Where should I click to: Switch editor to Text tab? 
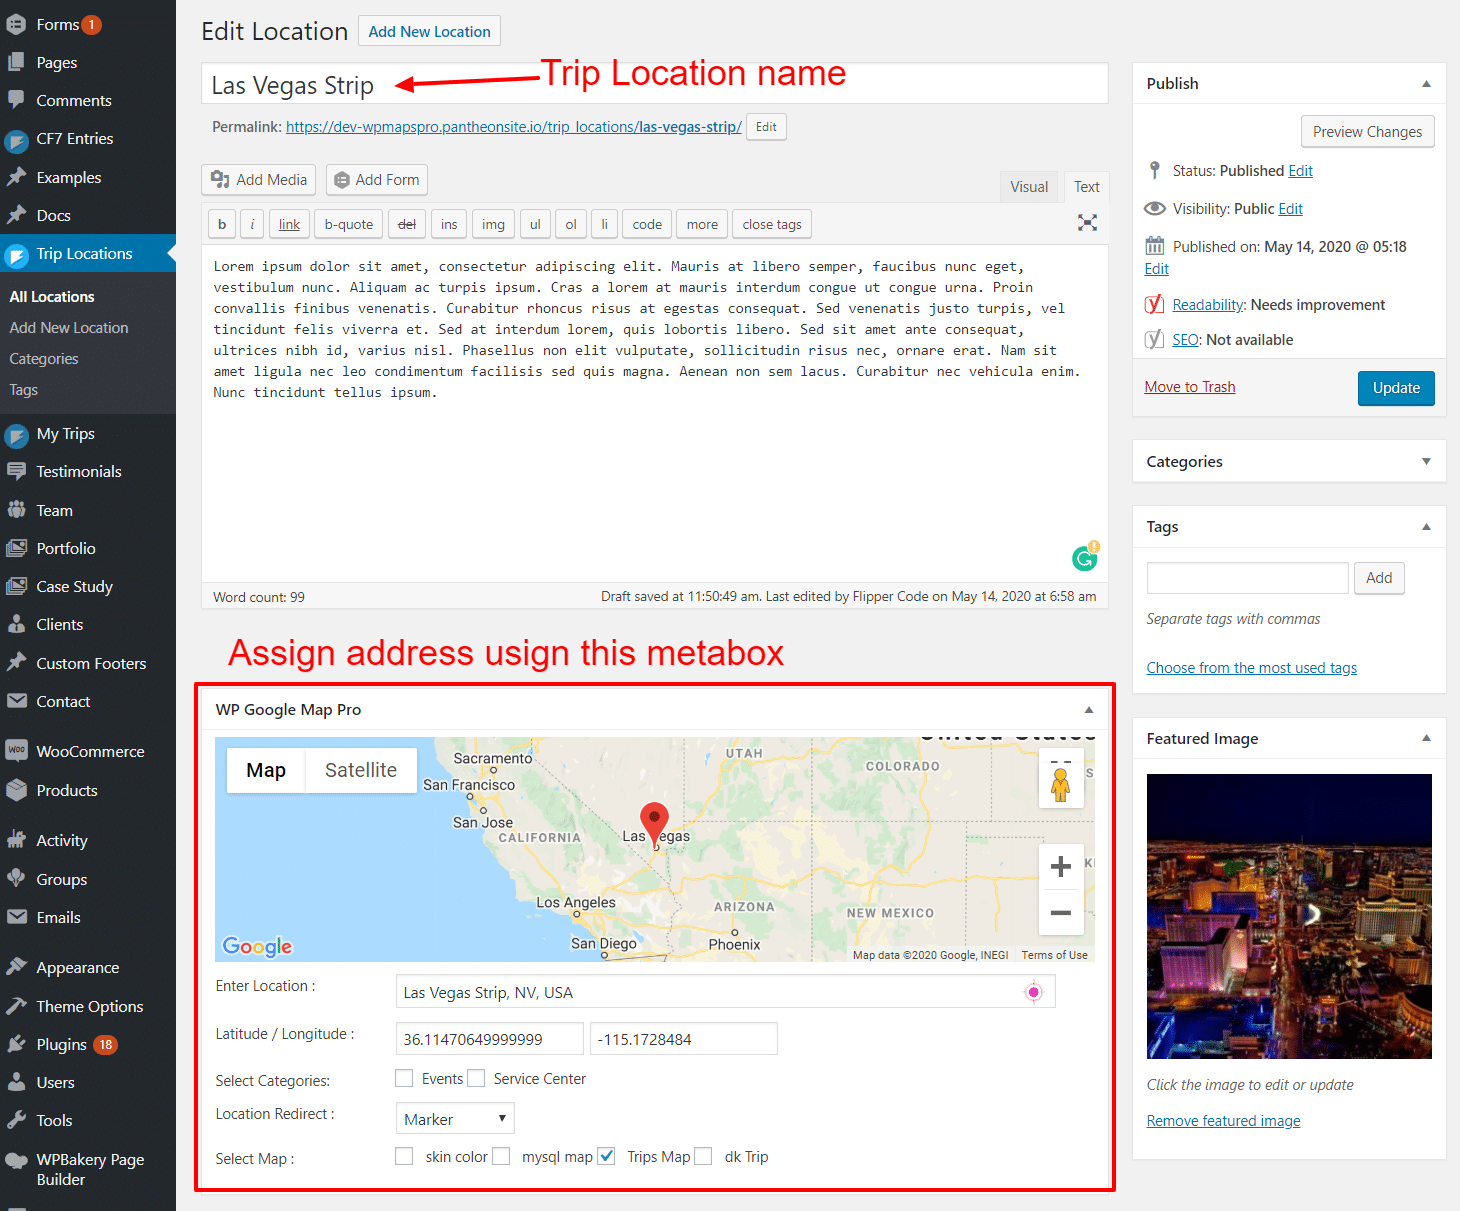[x=1086, y=186]
